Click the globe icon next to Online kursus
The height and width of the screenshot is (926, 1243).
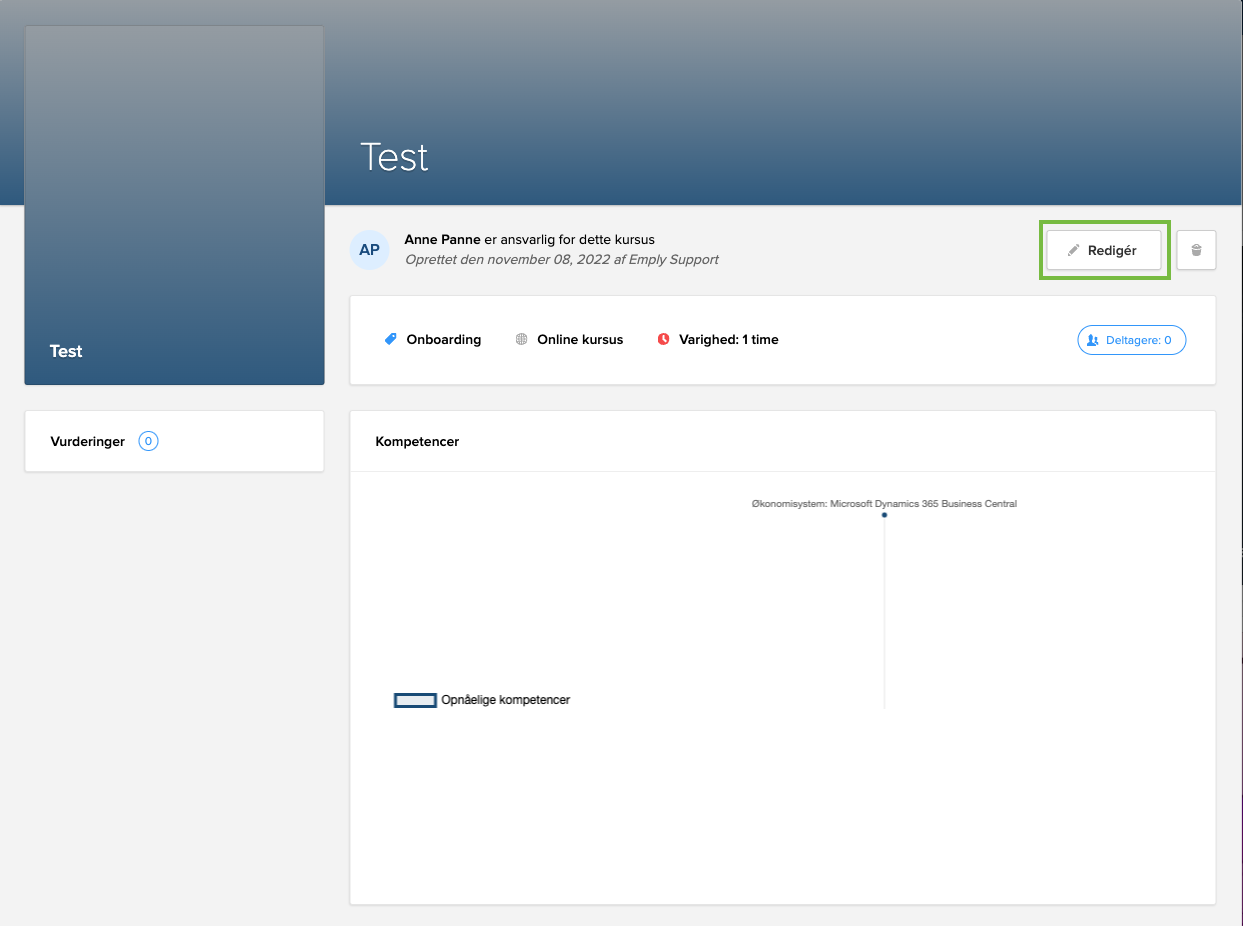pos(521,339)
